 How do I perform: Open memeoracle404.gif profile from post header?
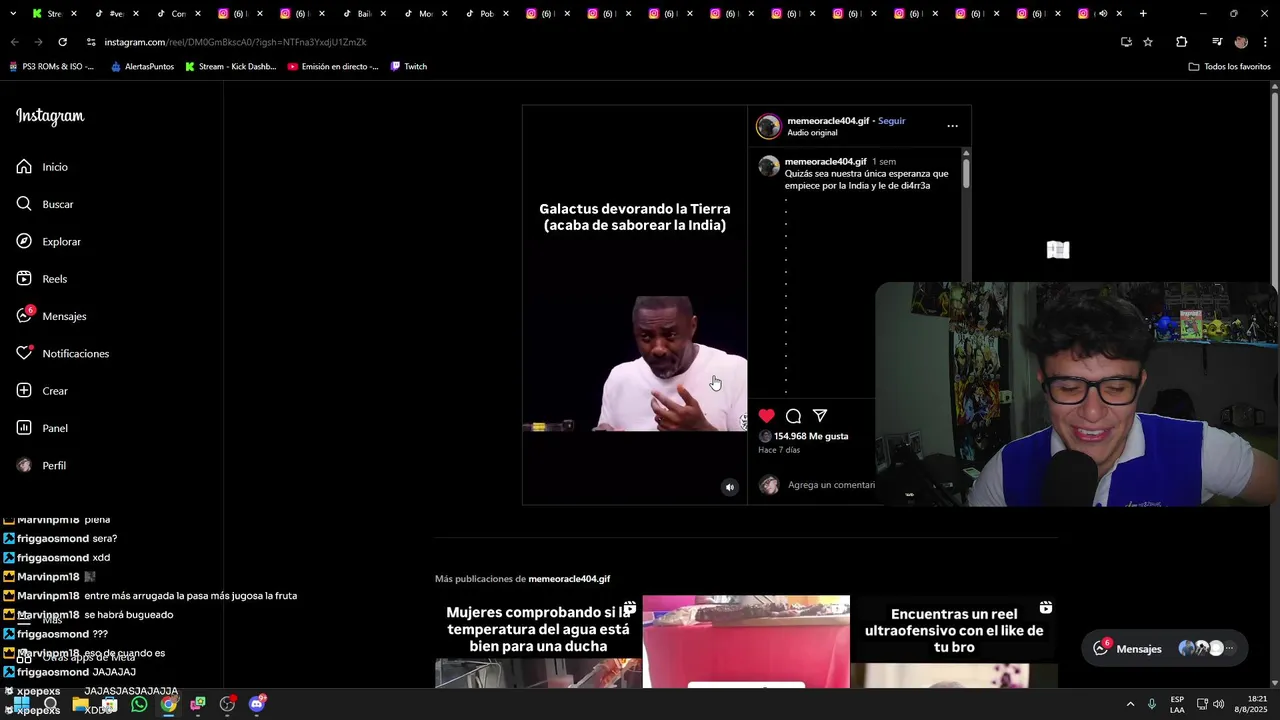pos(828,121)
